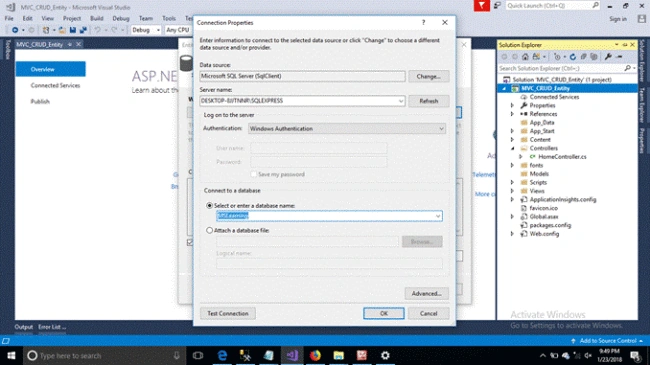Click the Windows Start button
The height and width of the screenshot is (365, 650).
pos(11,355)
